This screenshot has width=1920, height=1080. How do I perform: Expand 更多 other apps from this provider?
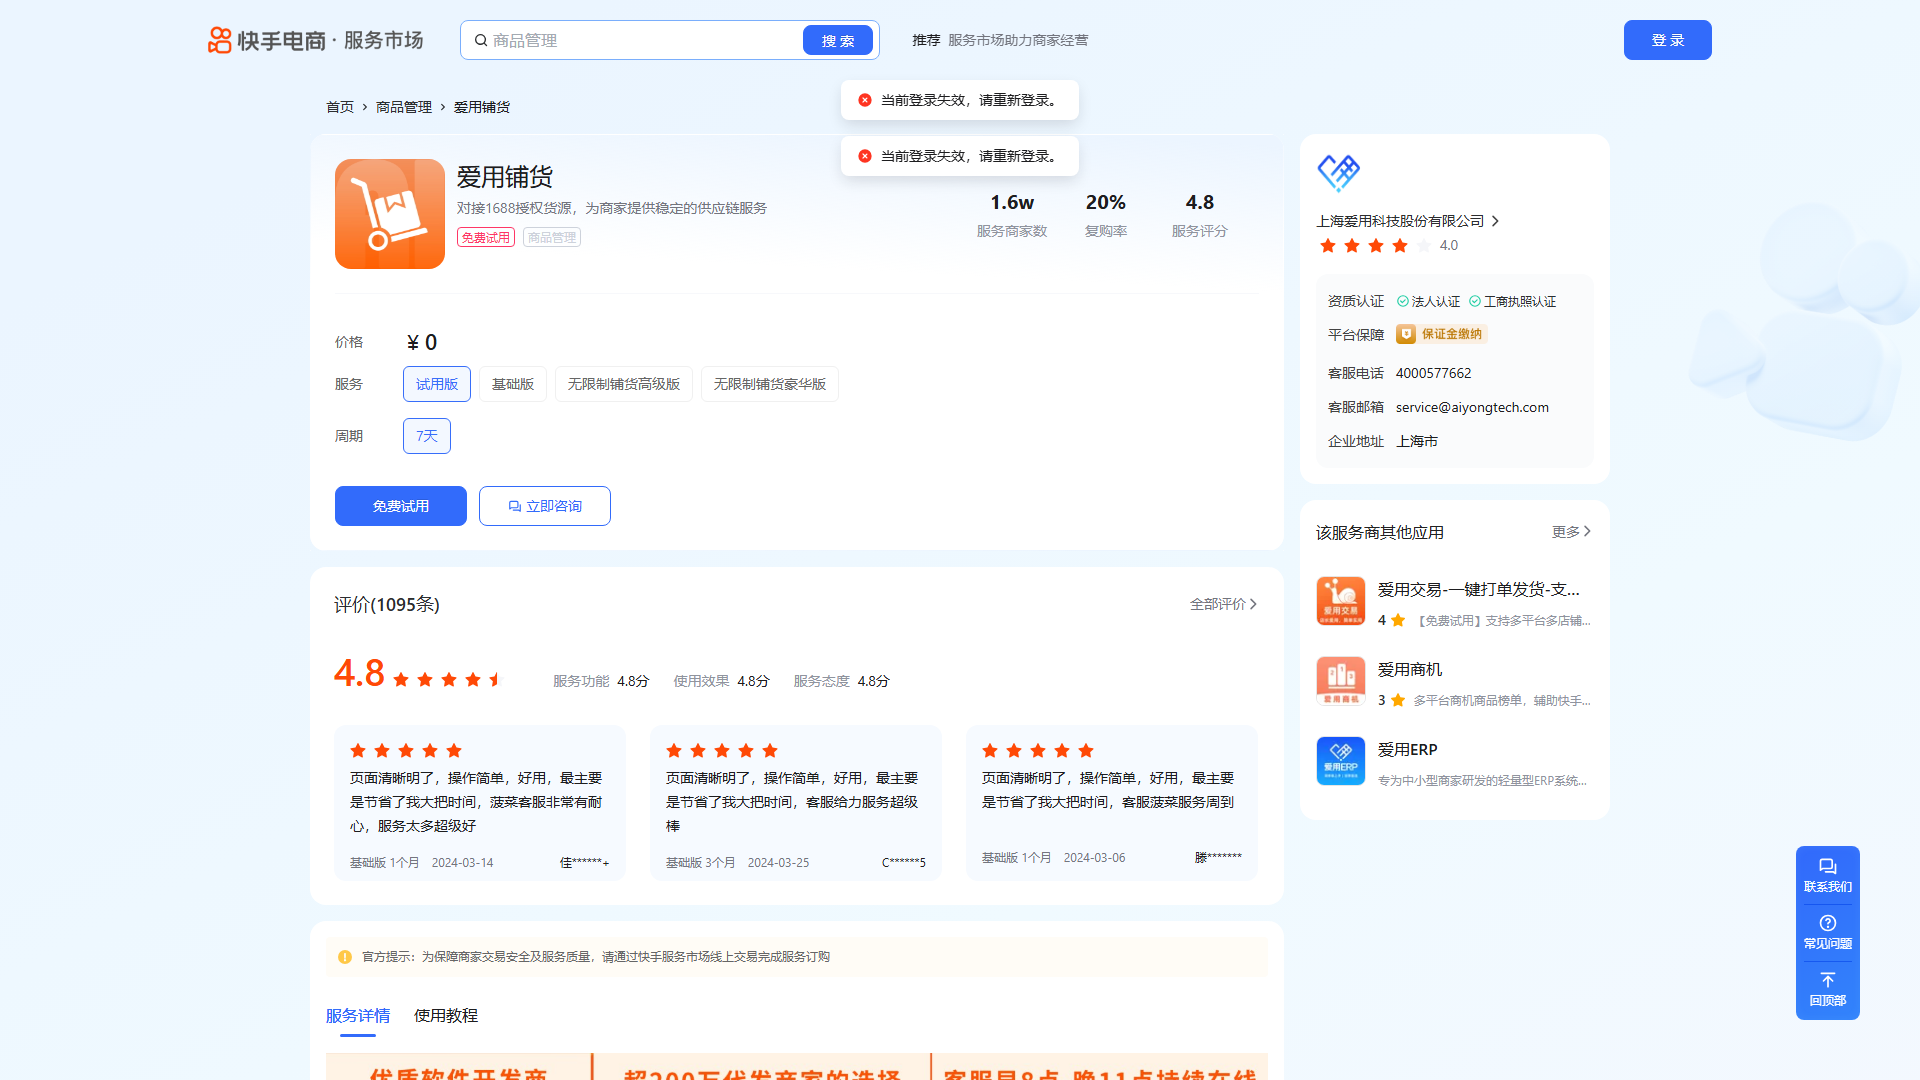[1571, 532]
